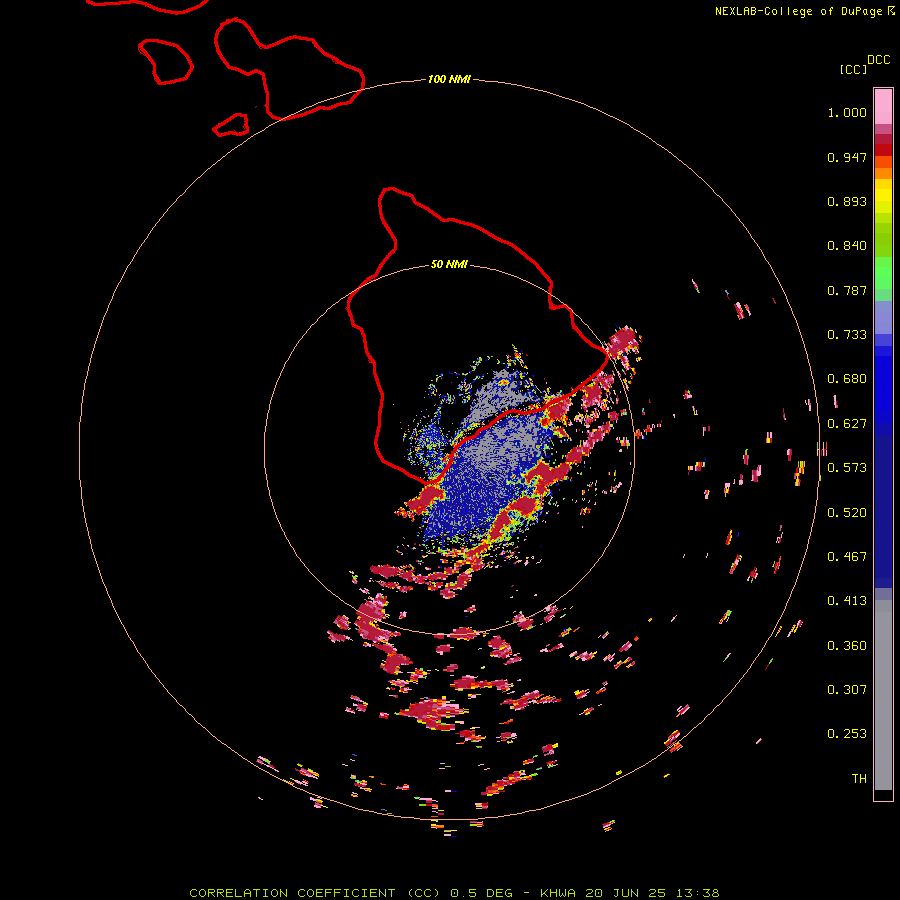The height and width of the screenshot is (900, 900).
Task: Click the 0.520 scale value
Action: (x=847, y=513)
